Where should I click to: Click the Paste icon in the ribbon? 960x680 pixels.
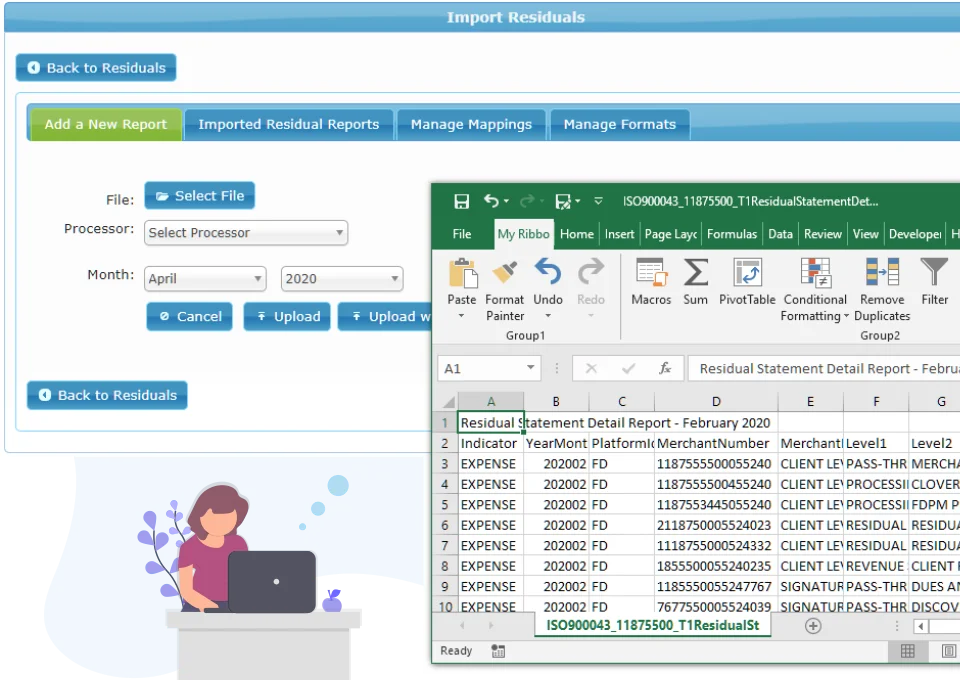click(462, 280)
